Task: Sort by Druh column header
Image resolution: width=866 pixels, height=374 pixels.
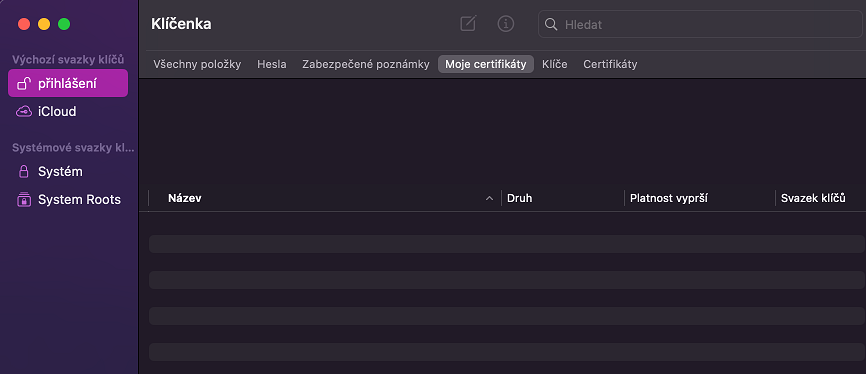Action: point(562,198)
